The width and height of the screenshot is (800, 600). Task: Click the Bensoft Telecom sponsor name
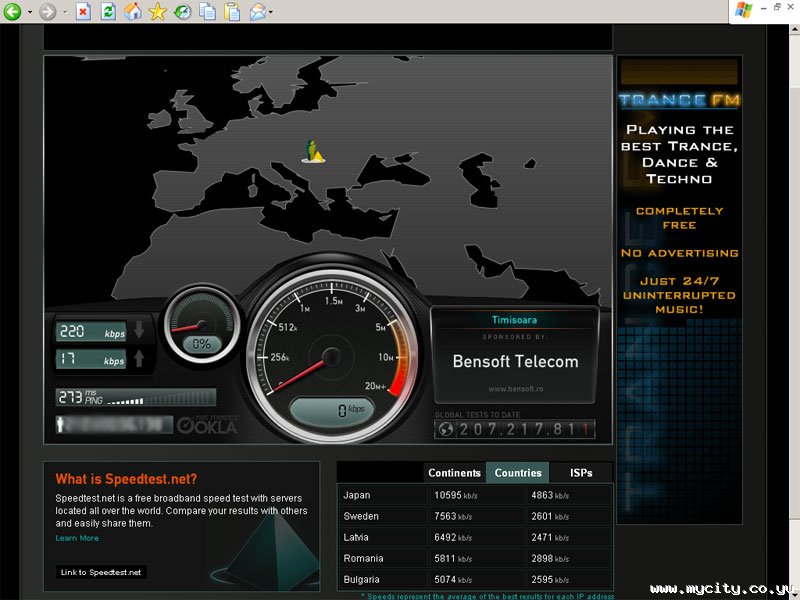pos(515,361)
